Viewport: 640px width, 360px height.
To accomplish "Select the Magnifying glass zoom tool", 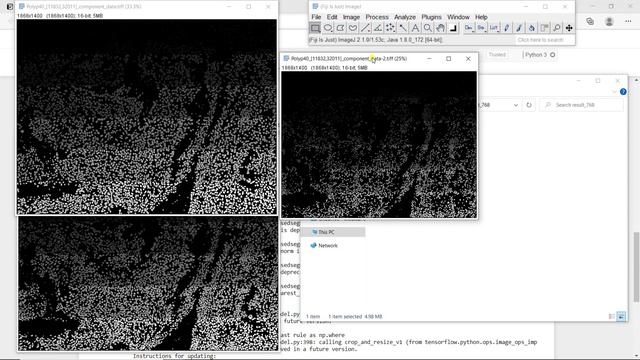I will click(428, 28).
